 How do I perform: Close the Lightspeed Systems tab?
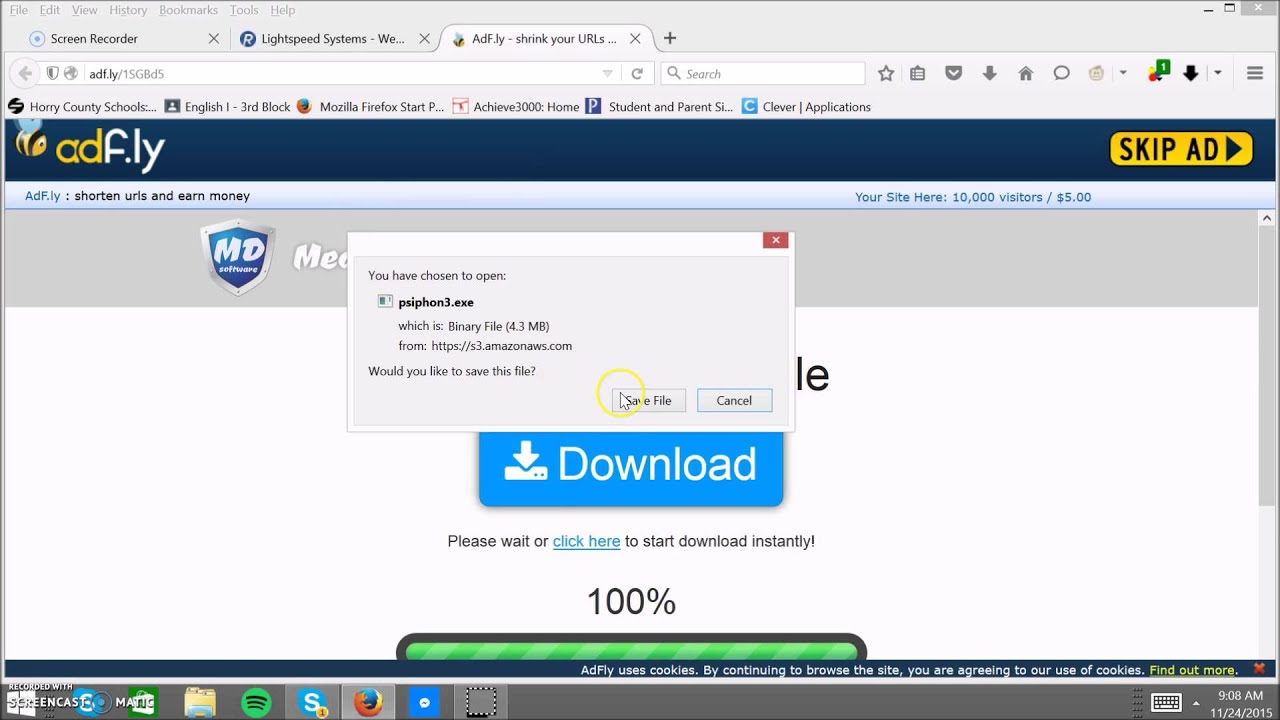point(424,39)
